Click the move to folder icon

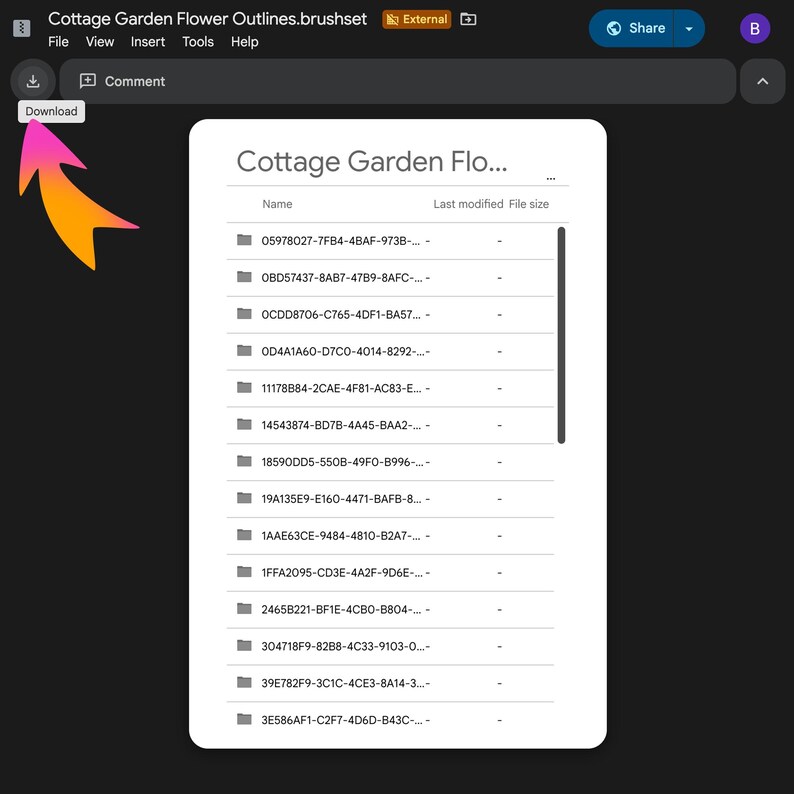(468, 19)
